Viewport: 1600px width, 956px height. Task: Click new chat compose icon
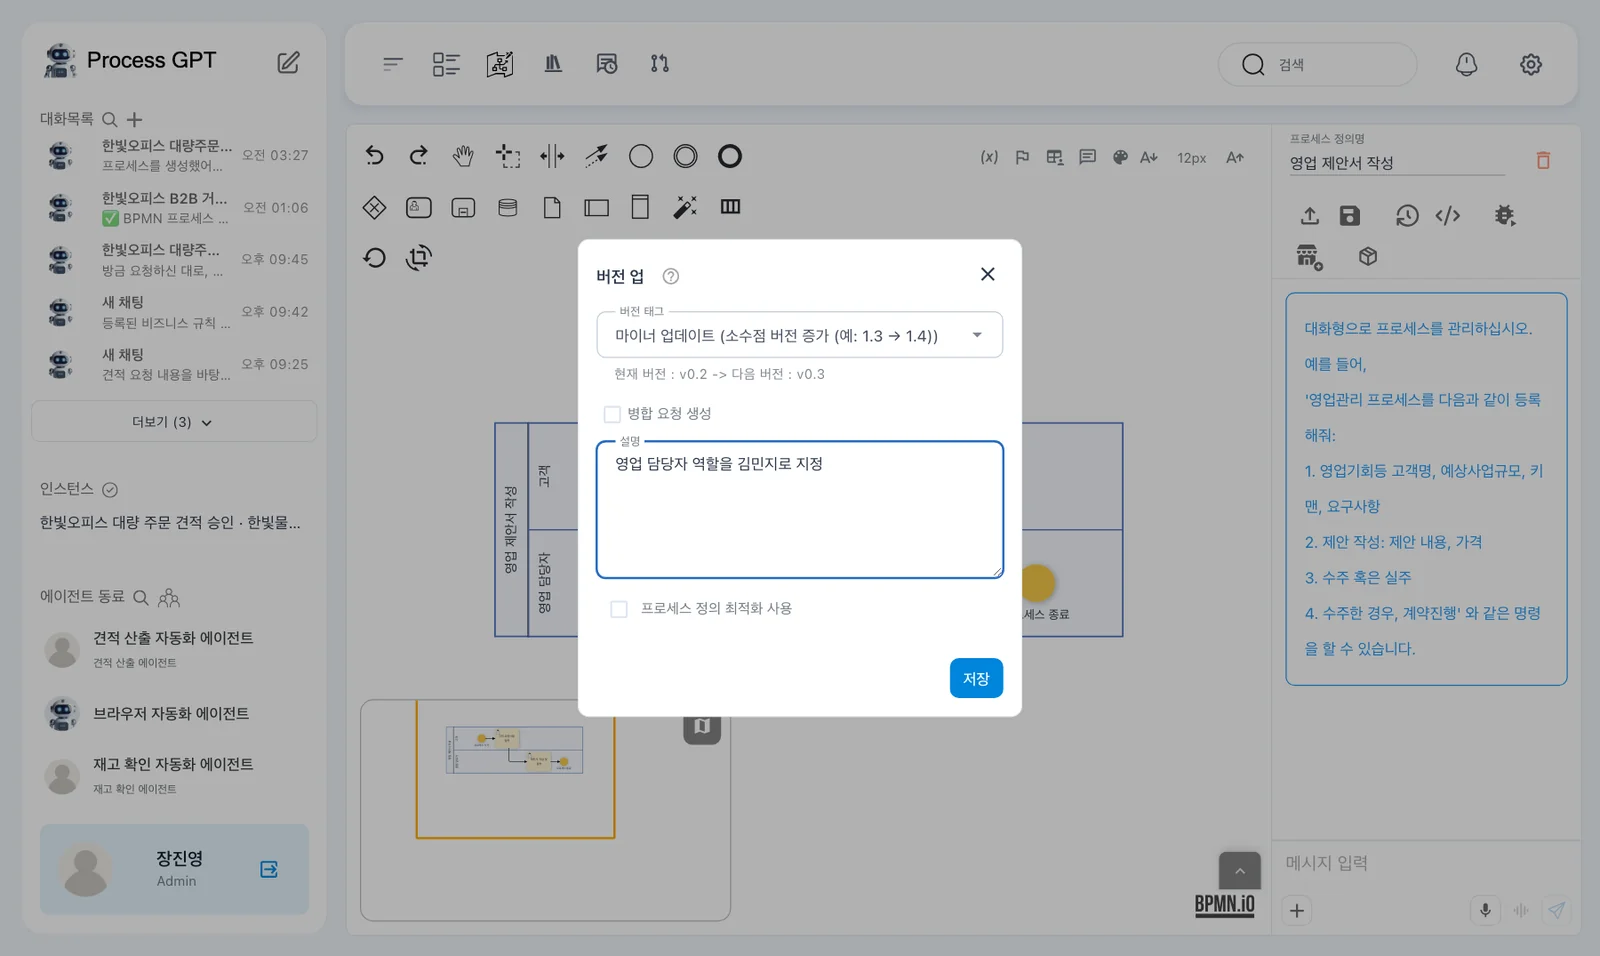coord(288,62)
